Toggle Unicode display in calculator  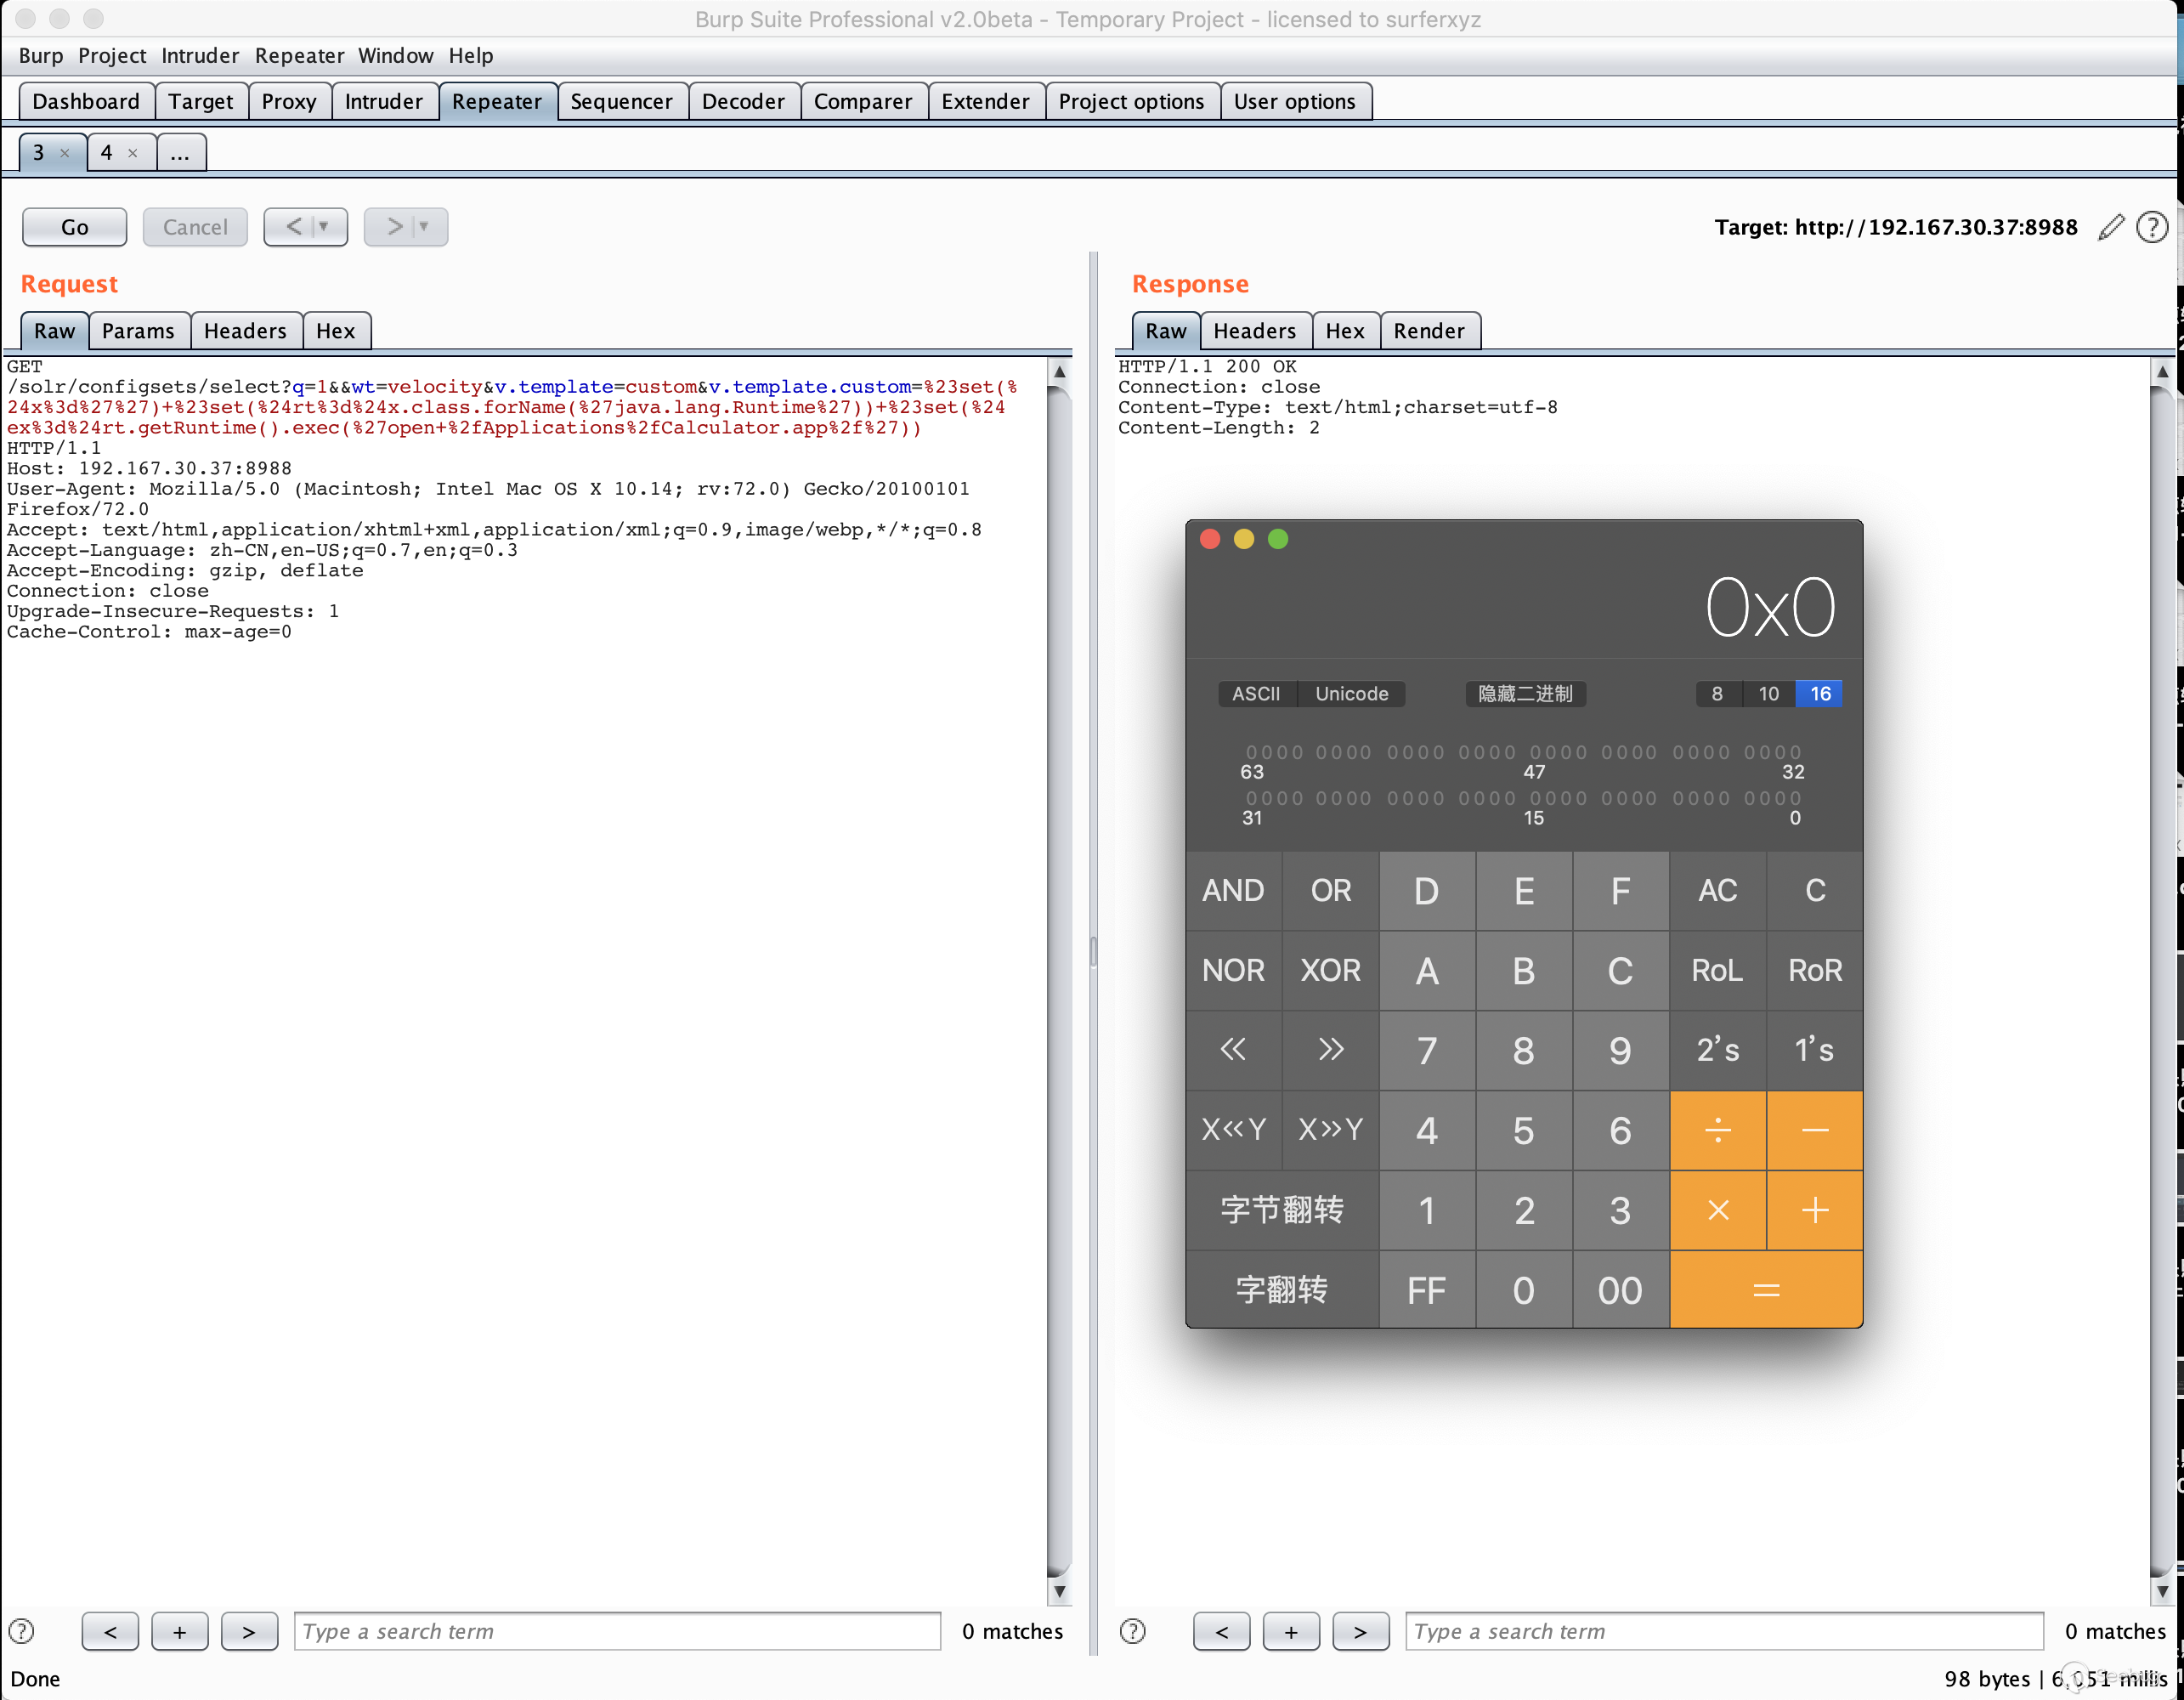pos(1351,693)
